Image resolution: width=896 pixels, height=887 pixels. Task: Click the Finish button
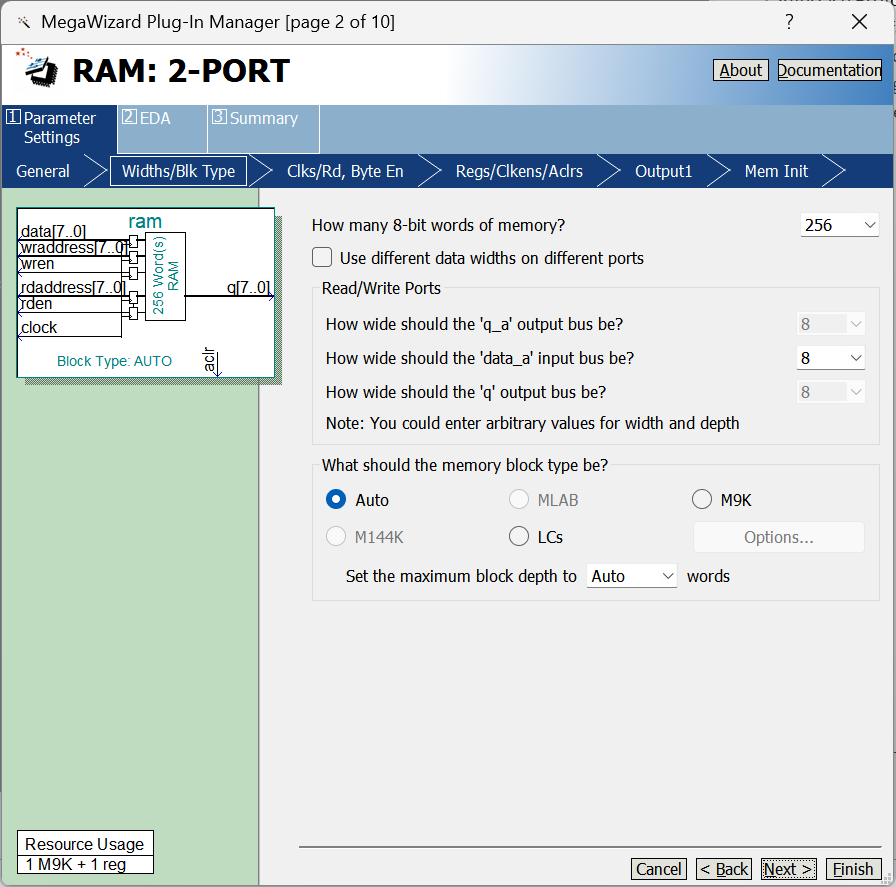click(x=853, y=869)
